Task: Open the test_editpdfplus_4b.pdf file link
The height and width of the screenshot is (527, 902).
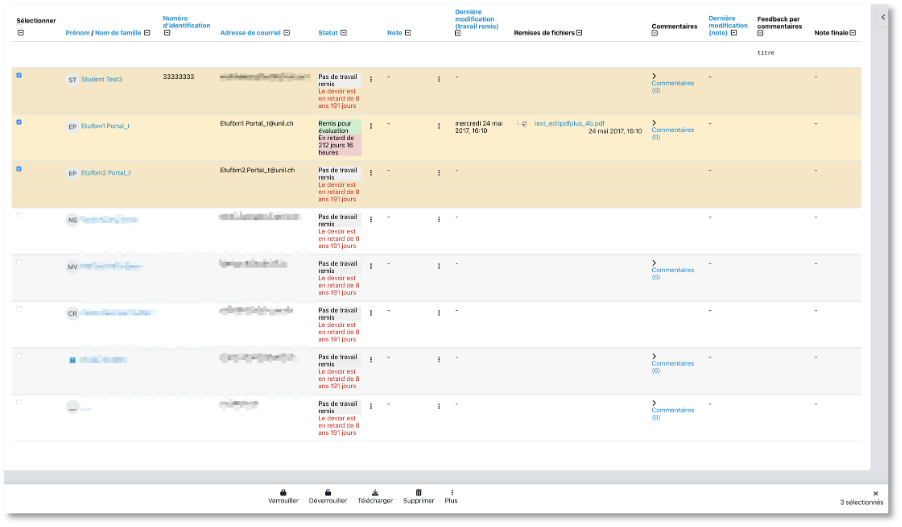Action: [569, 123]
